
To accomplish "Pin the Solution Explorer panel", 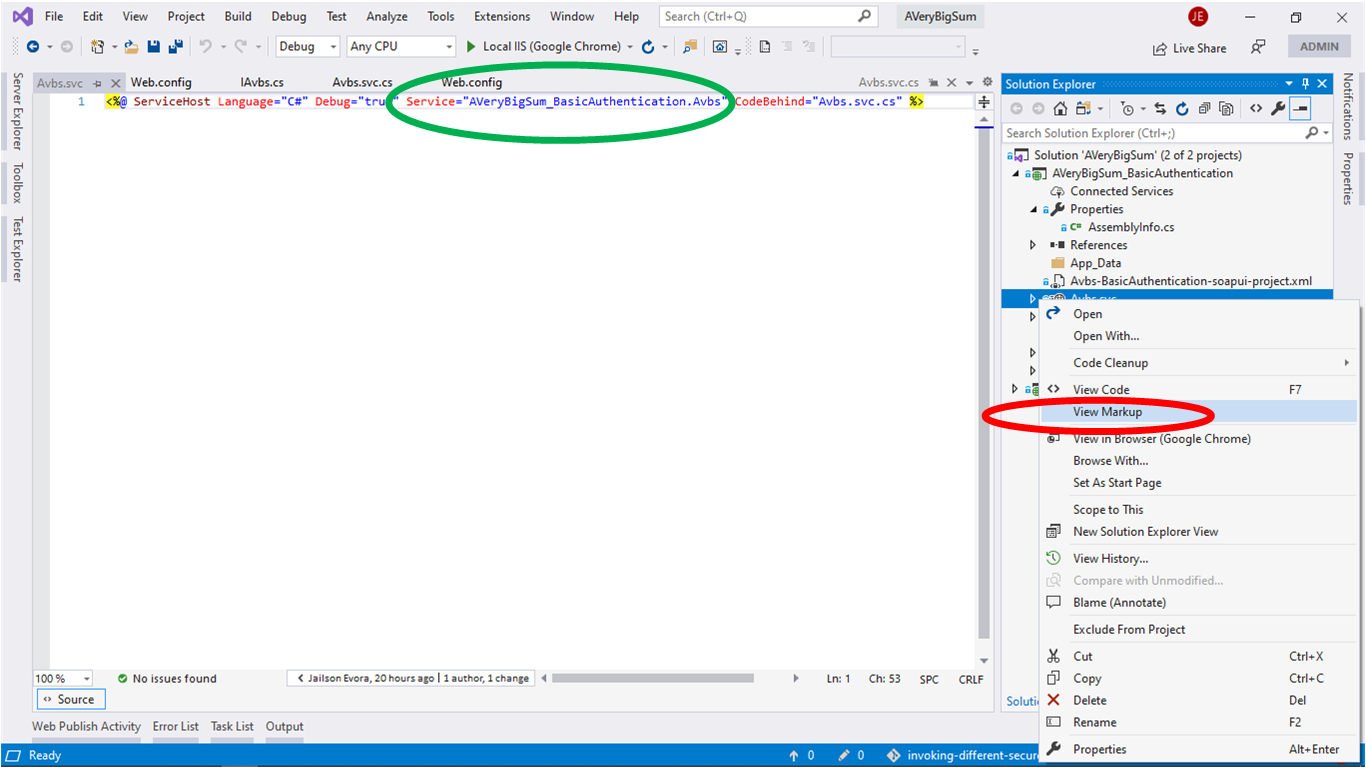I will 1305,84.
